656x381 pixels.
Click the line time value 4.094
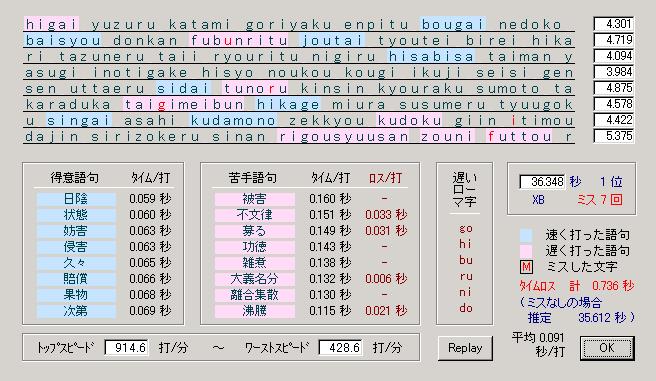point(613,56)
